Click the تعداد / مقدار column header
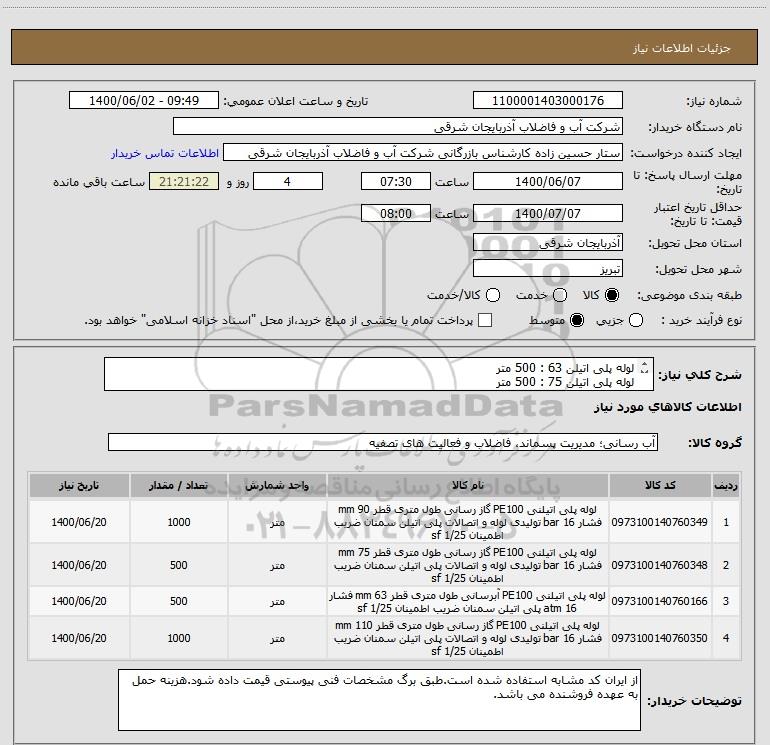This screenshot has height=745, width=770. pyautogui.click(x=179, y=485)
